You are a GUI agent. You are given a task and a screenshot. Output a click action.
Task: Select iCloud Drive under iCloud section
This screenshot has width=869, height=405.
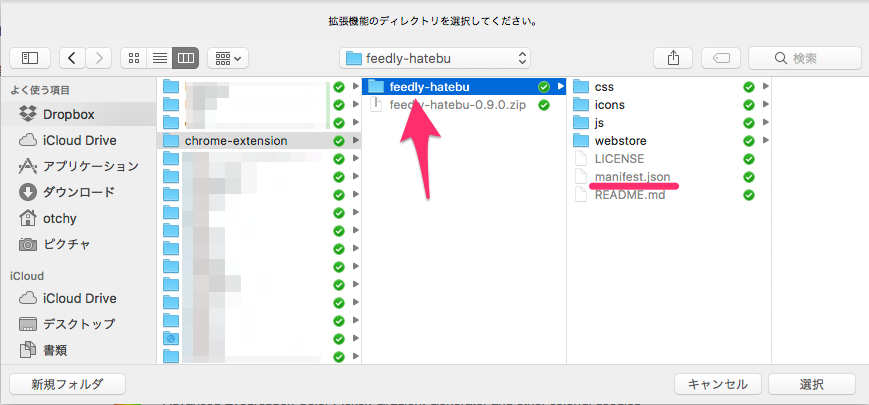tap(78, 298)
